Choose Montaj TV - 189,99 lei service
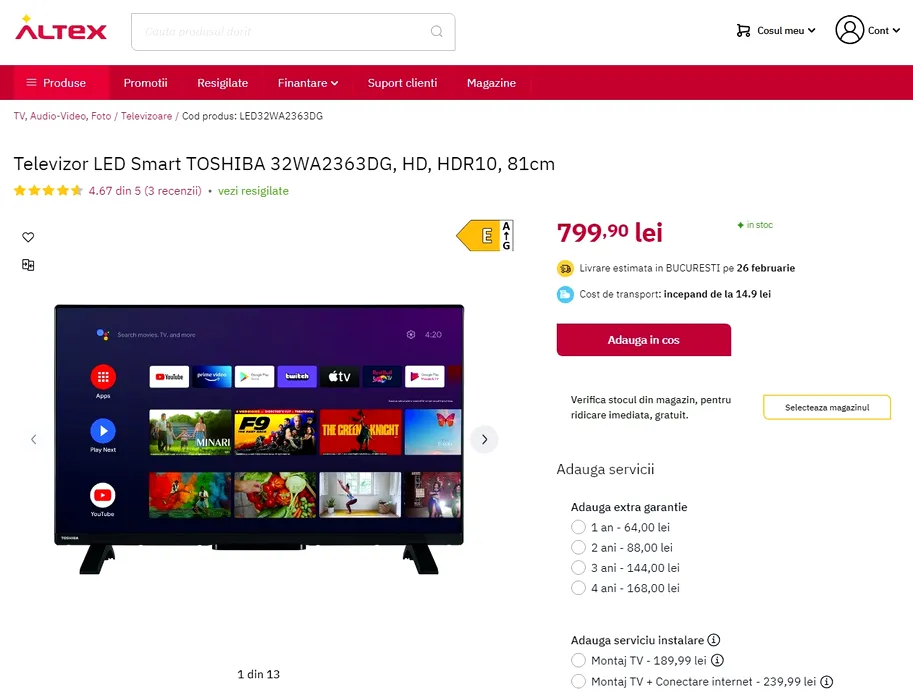913x700 pixels. (x=578, y=660)
